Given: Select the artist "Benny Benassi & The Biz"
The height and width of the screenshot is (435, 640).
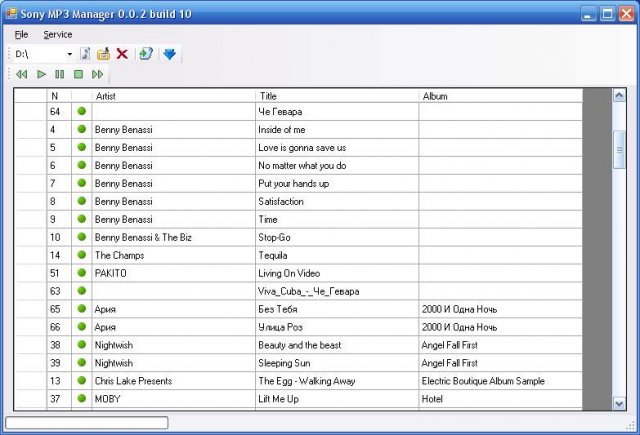Looking at the screenshot, I should pos(143,237).
